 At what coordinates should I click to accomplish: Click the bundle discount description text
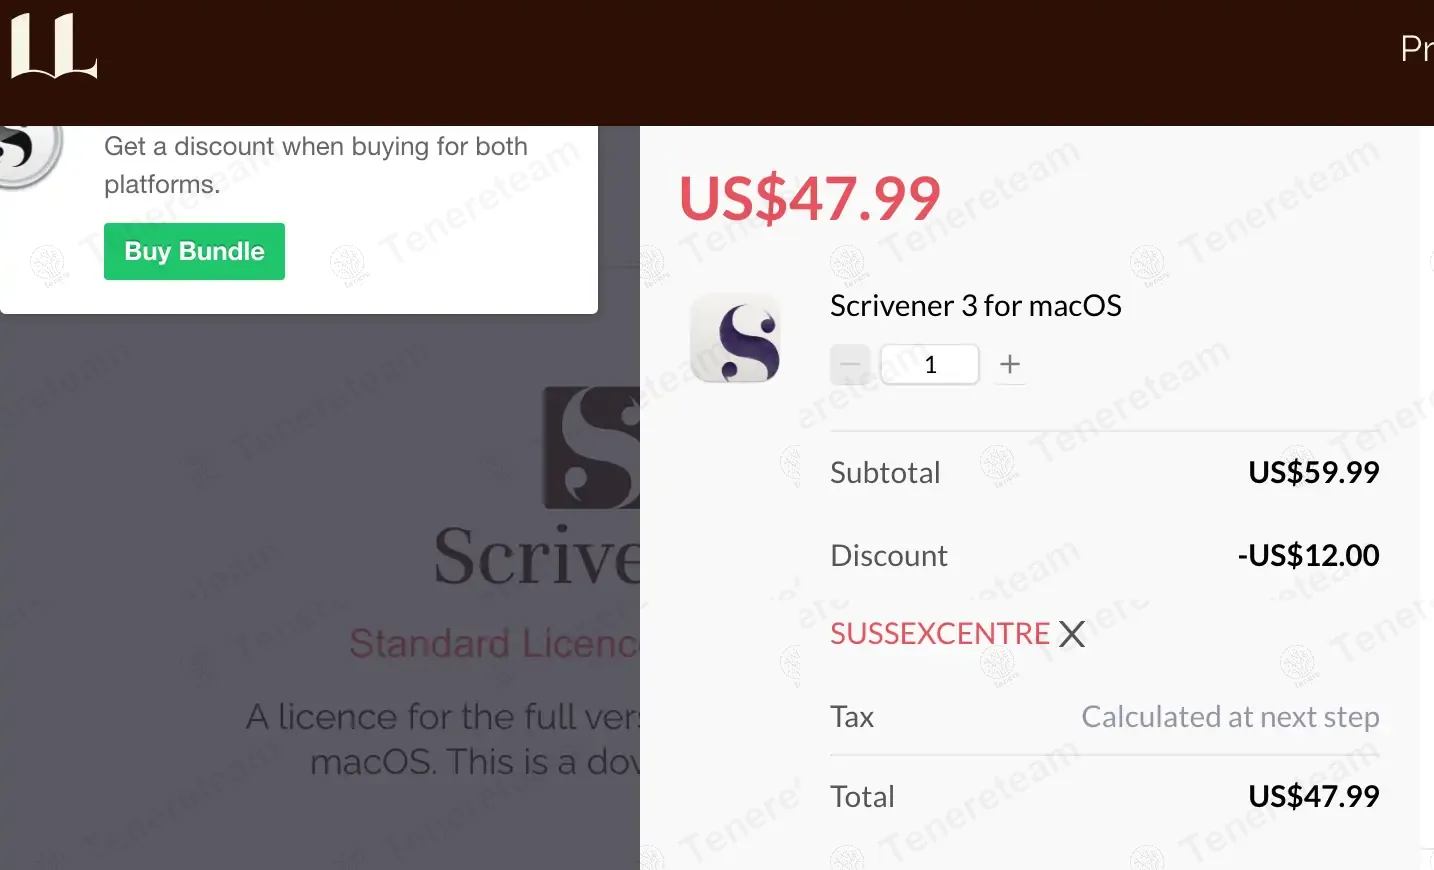[316, 165]
